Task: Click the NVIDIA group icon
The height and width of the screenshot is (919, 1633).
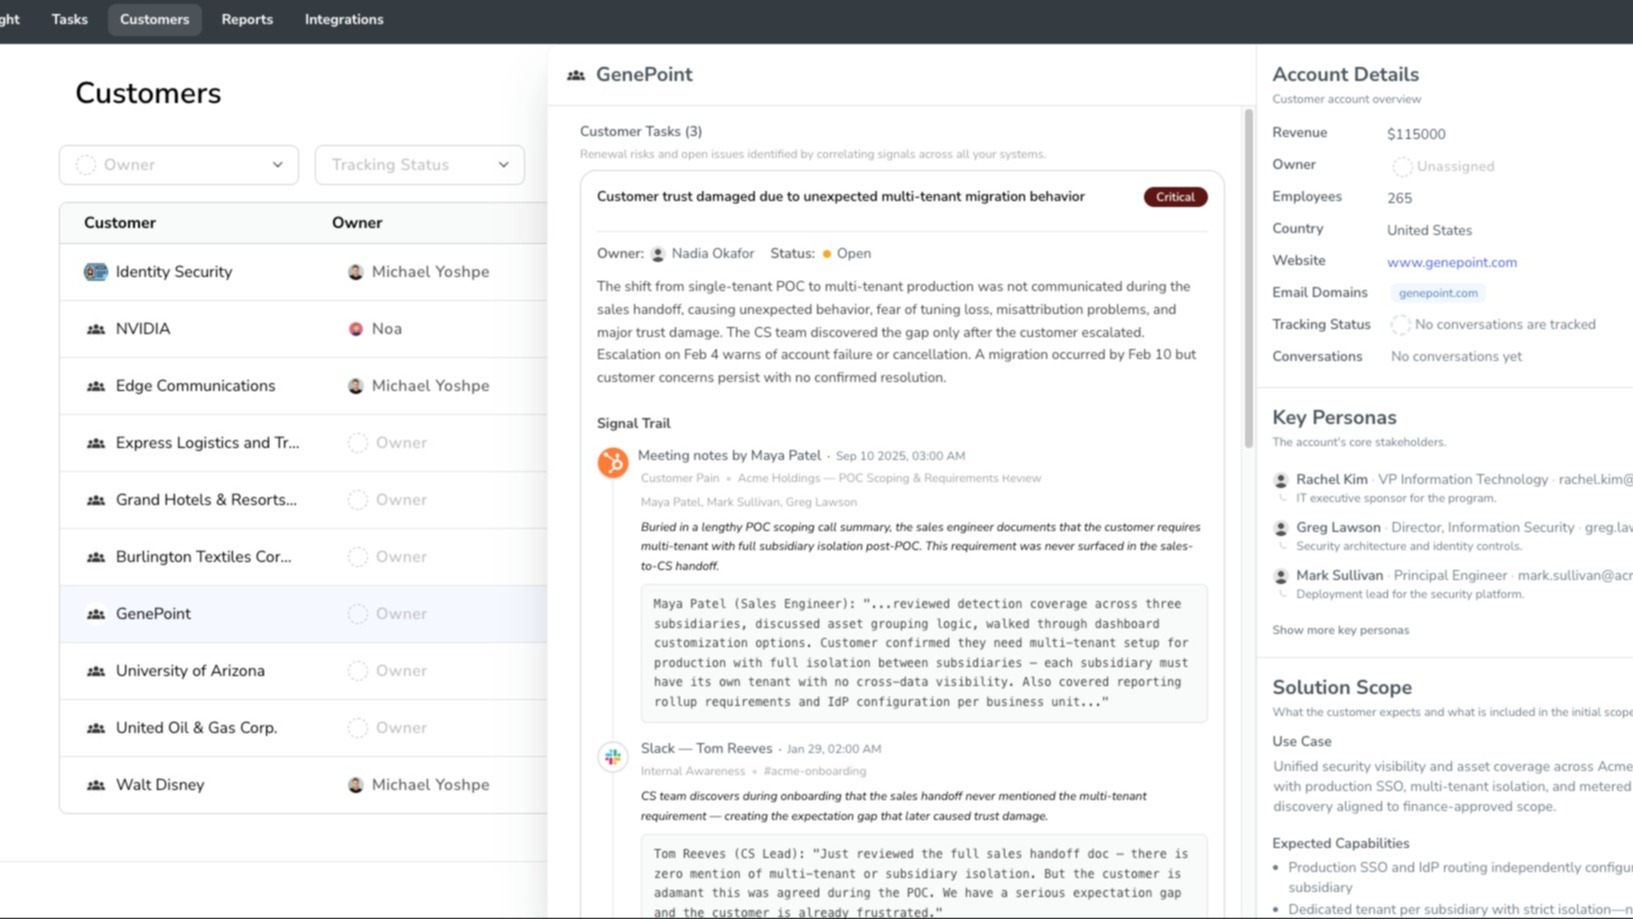Action: (x=96, y=329)
